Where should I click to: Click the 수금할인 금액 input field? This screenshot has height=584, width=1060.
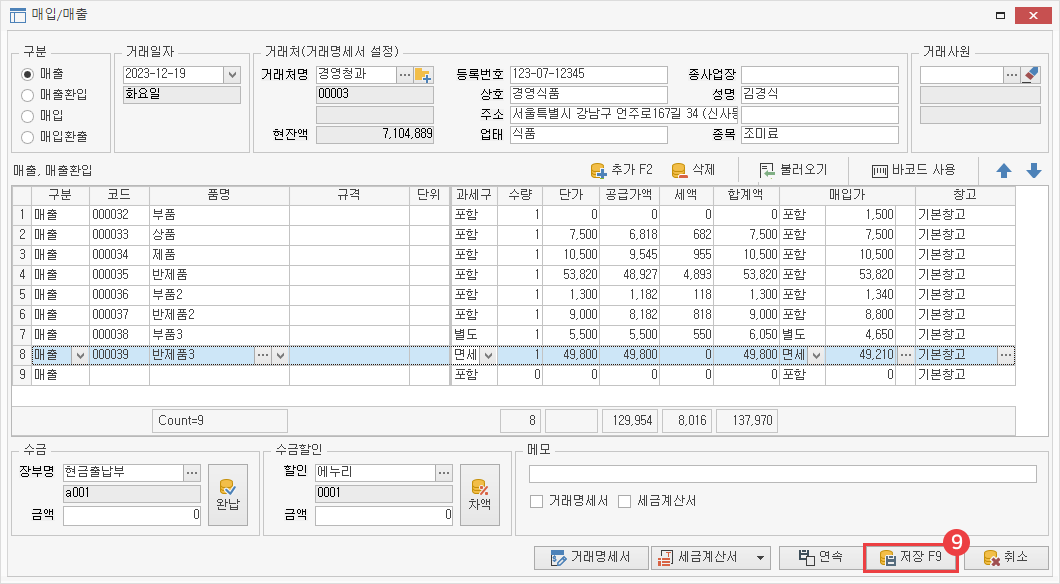(384, 515)
